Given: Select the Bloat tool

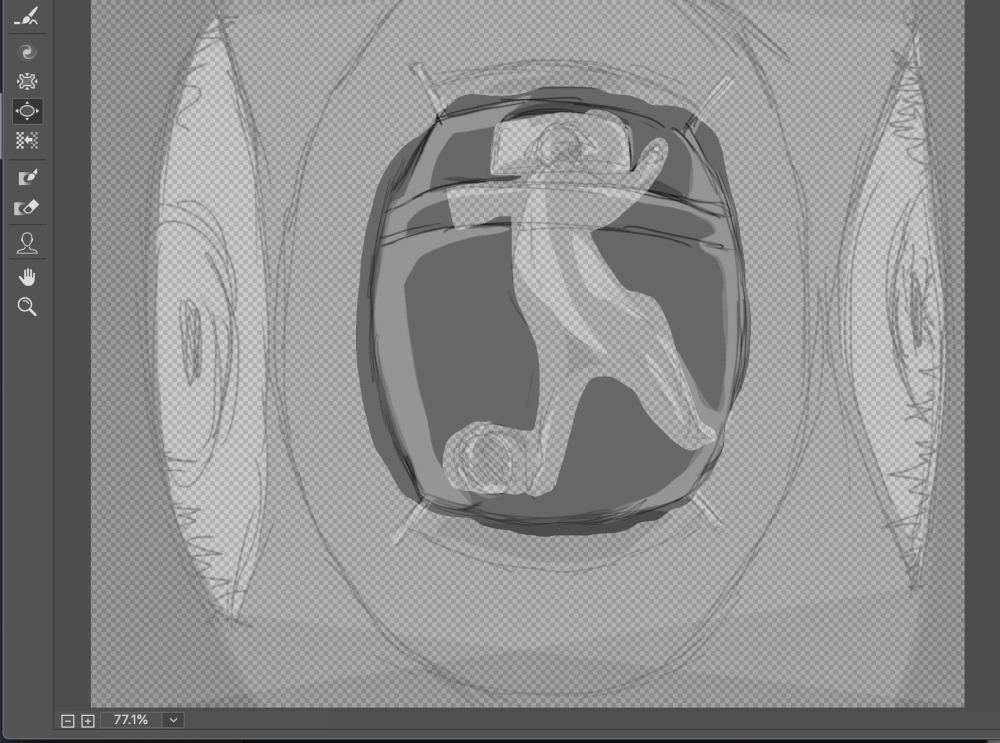Looking at the screenshot, I should coord(27,111).
